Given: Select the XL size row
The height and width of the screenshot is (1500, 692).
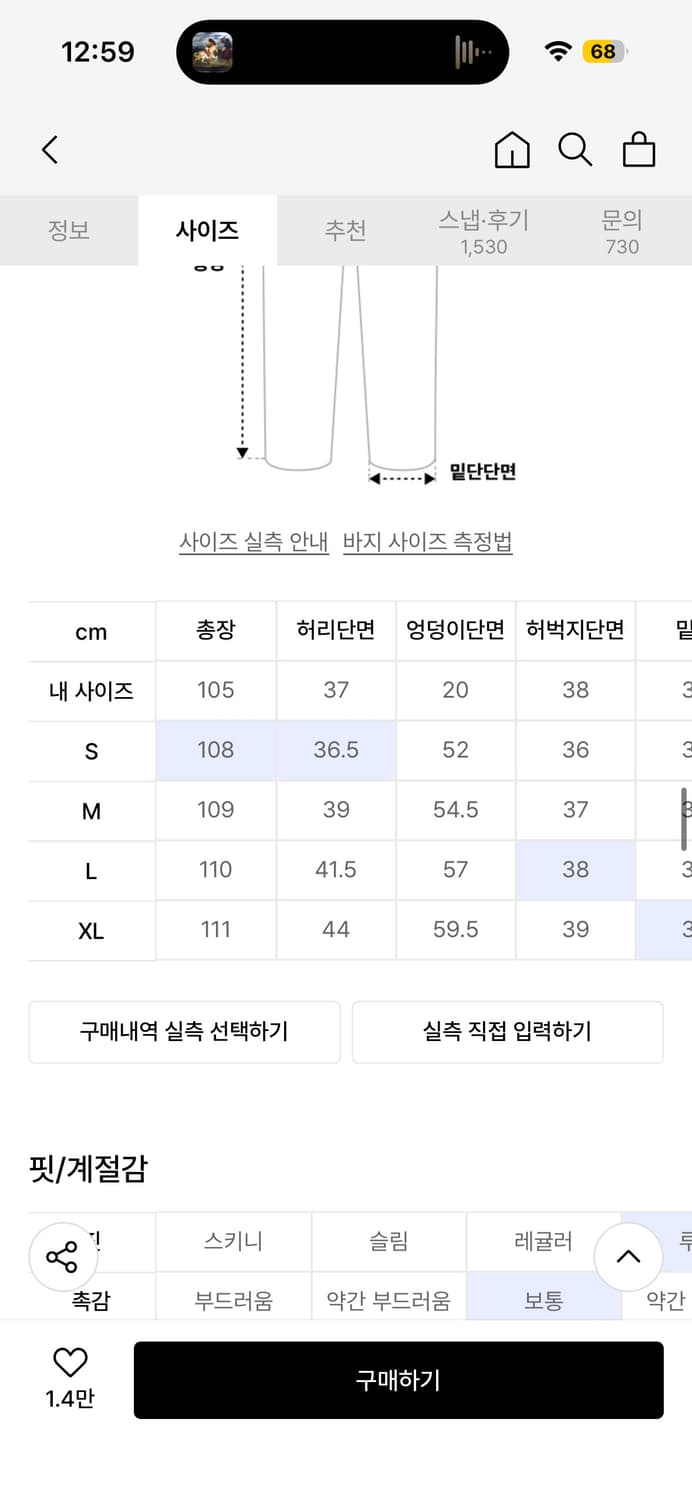Looking at the screenshot, I should 91,930.
